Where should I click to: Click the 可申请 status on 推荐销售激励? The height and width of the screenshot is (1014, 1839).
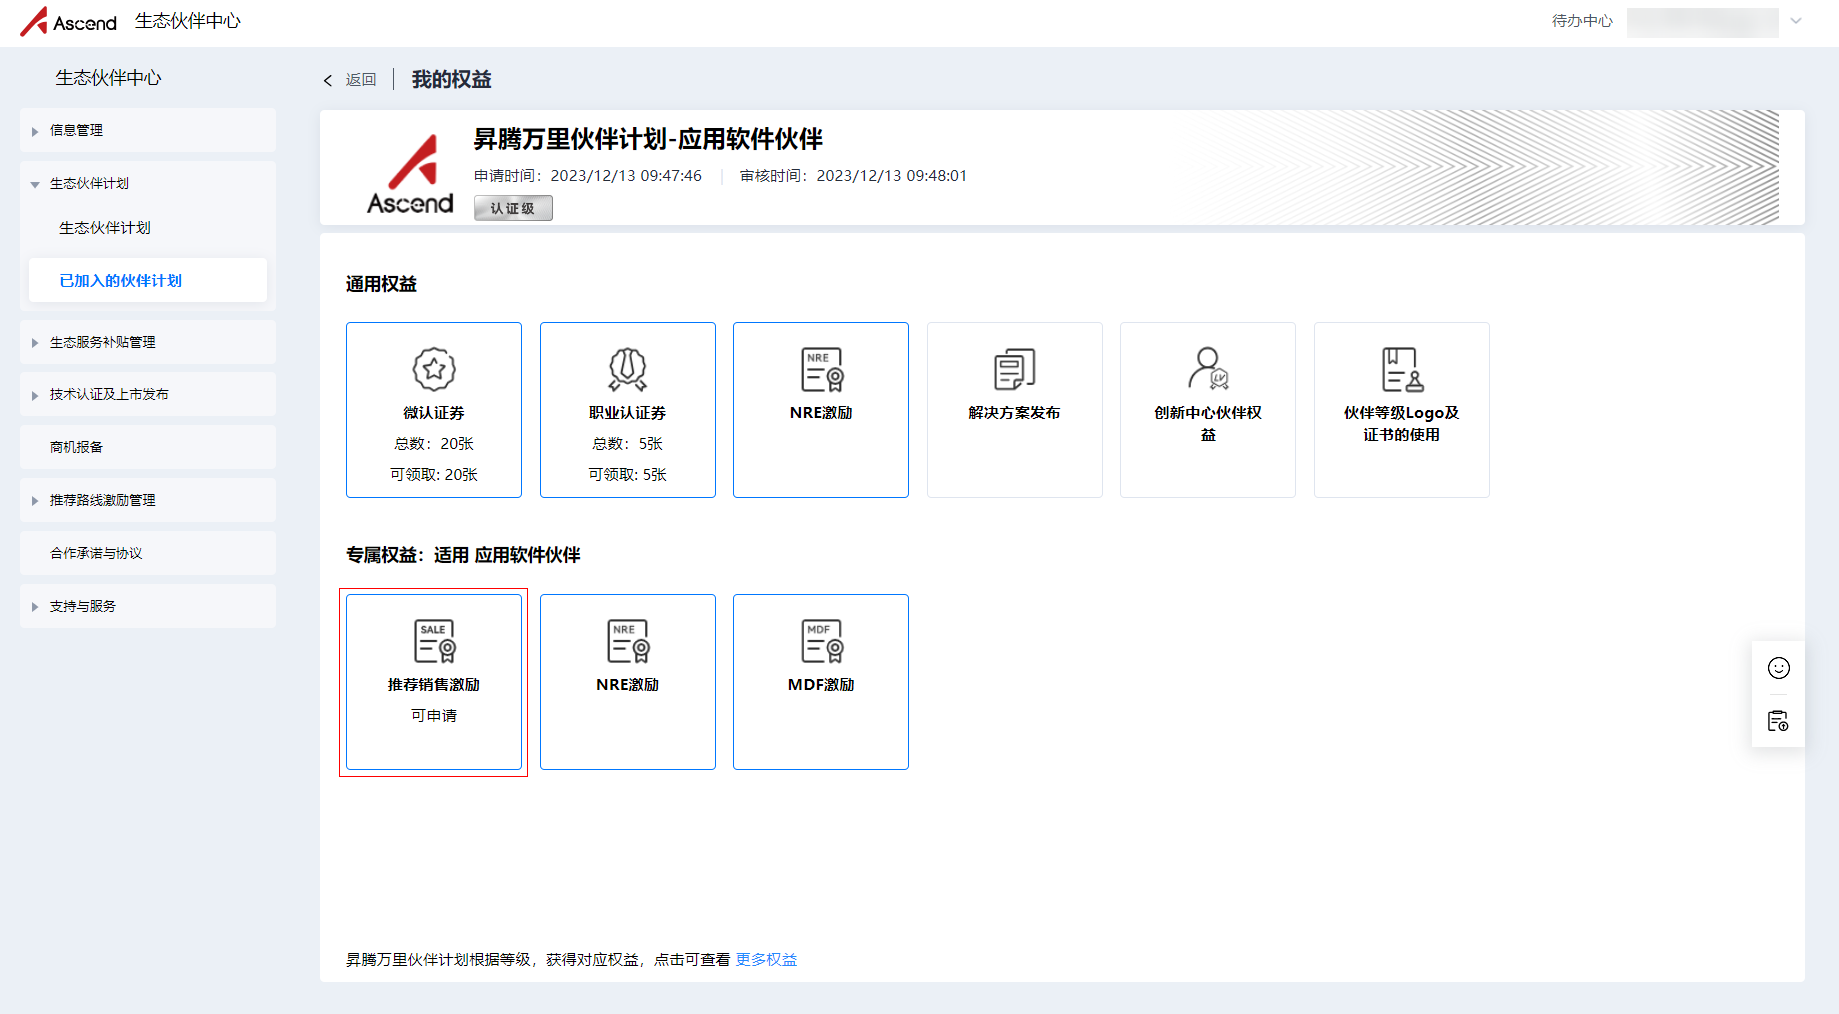coord(434,715)
